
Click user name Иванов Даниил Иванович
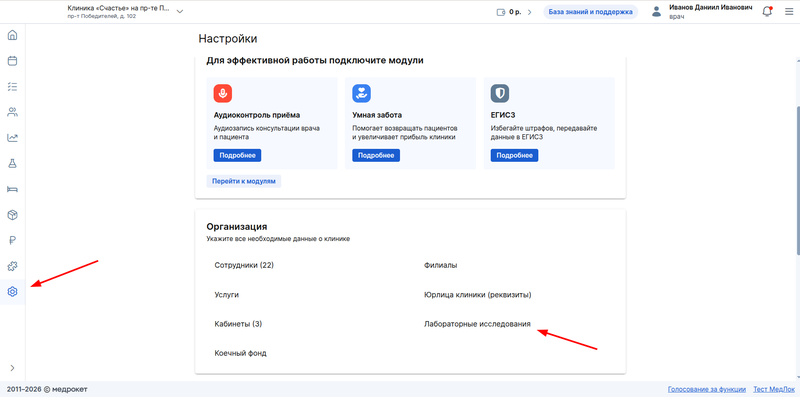pos(710,8)
